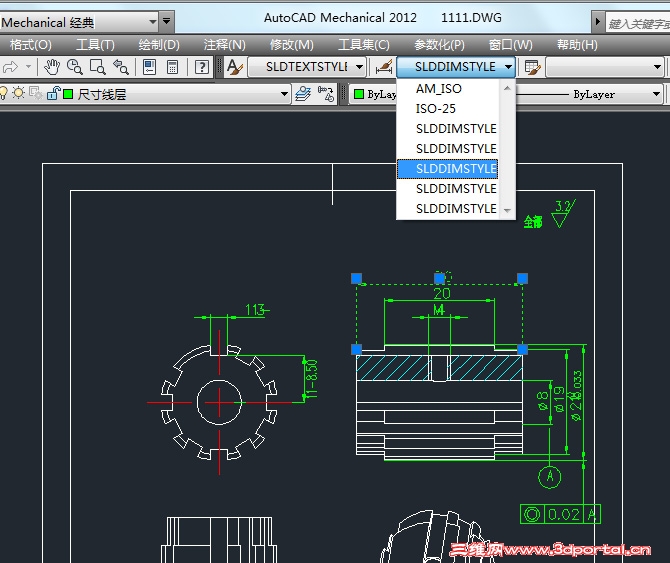Collapse the SLDDIMSTYLE dimension style combo box
The image size is (670, 563).
(x=508, y=67)
